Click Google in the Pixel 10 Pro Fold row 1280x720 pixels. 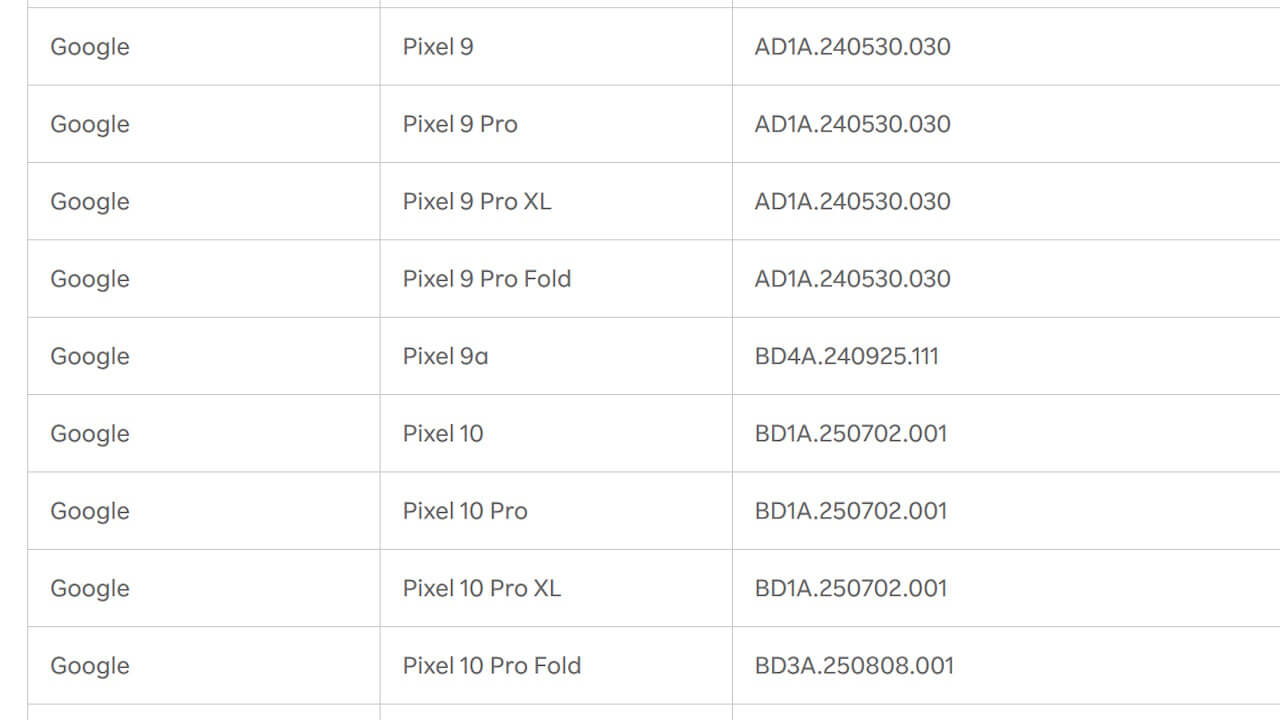[90, 665]
